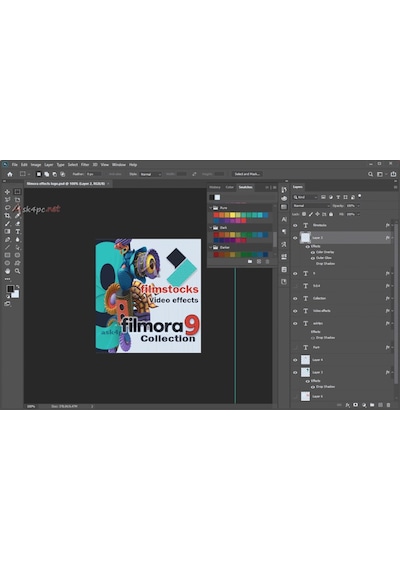
Task: Create new group folder in Layers panel
Action: coord(372,405)
